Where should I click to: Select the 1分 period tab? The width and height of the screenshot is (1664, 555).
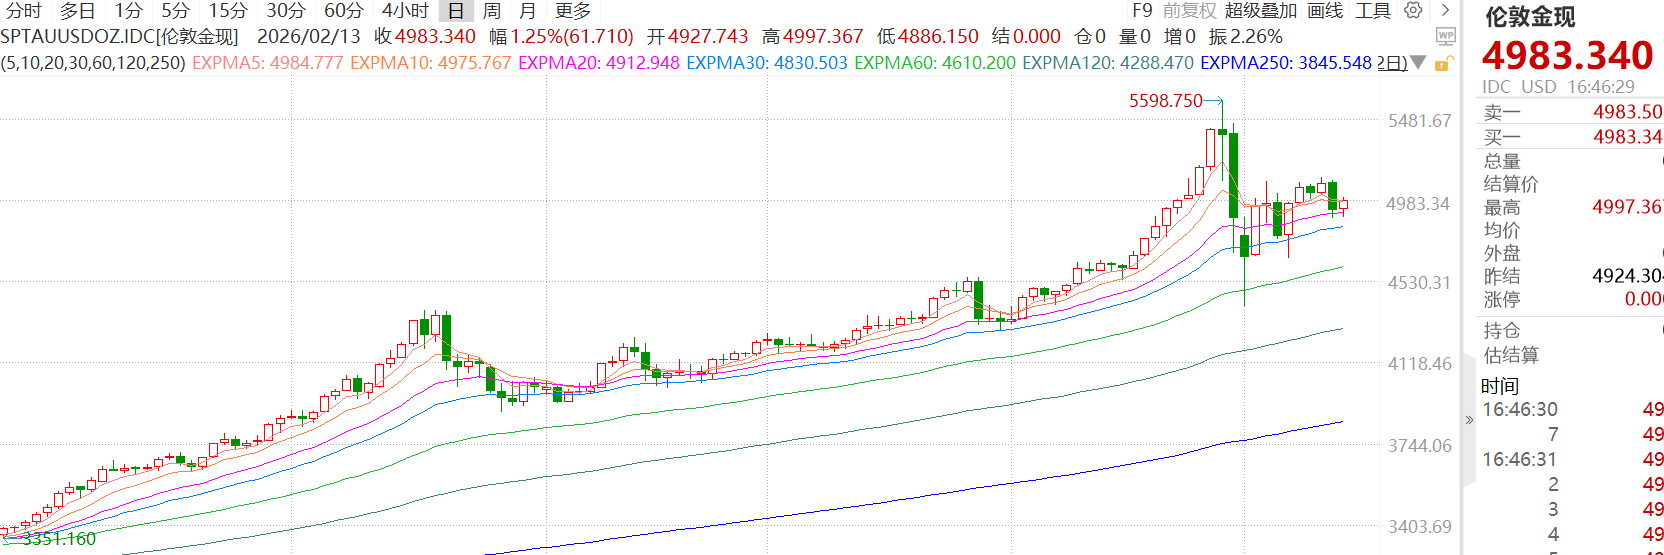pos(128,10)
